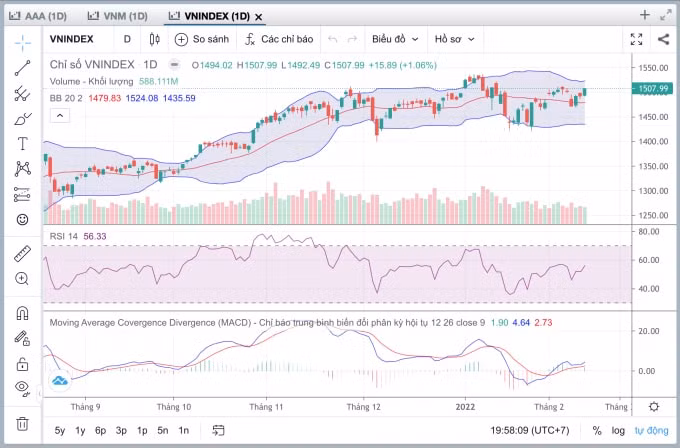Toggle lock all drawing tools
This screenshot has height=448, width=680.
(x=23, y=363)
